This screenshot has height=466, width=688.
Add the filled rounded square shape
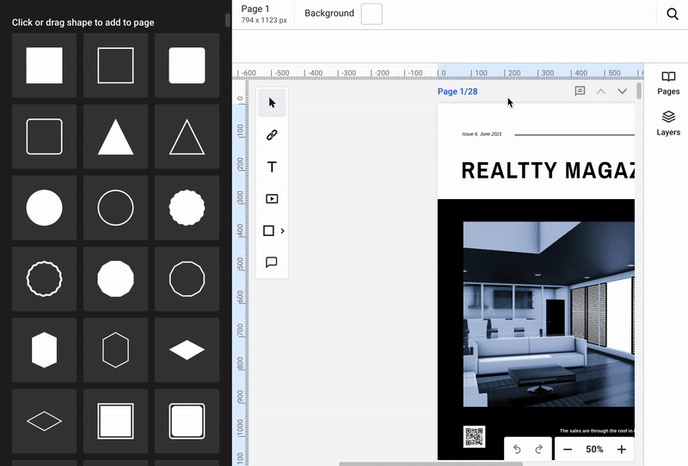point(187,65)
